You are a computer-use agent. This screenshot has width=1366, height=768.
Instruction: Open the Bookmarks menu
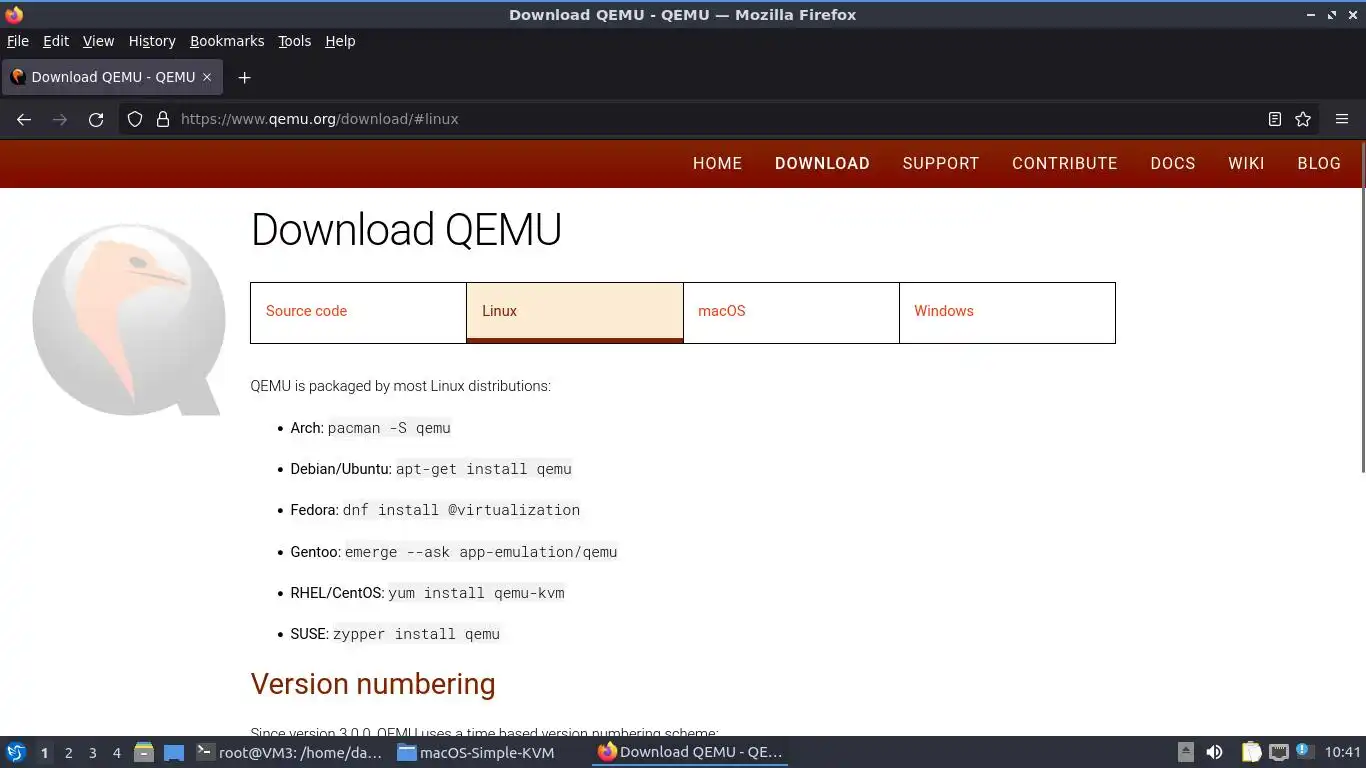(227, 41)
